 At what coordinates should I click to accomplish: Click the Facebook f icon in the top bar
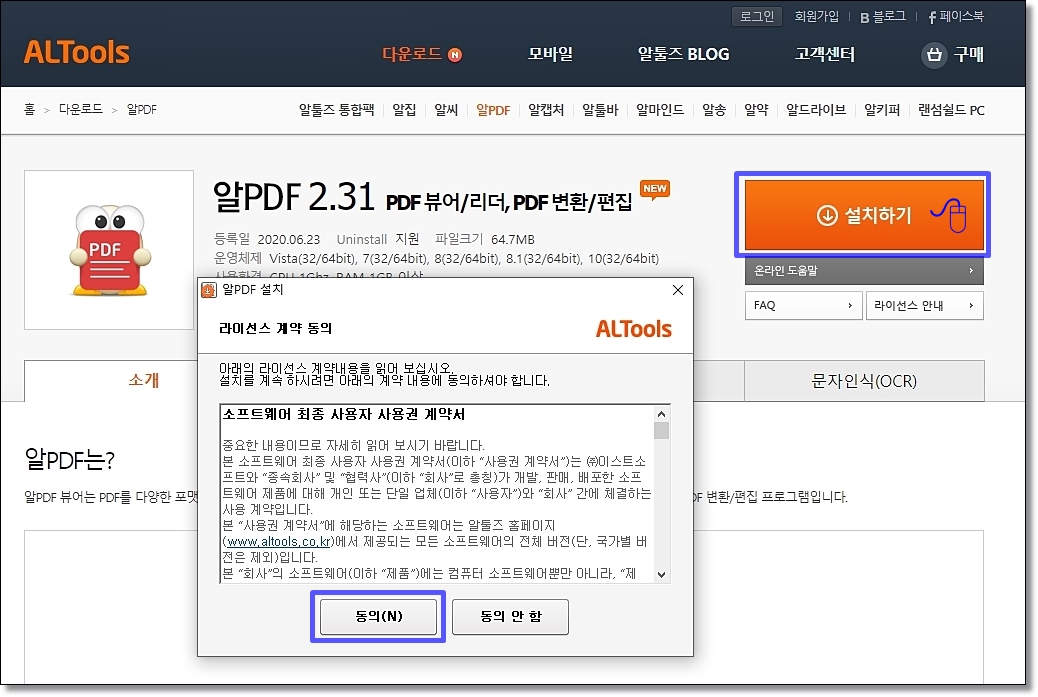pyautogui.click(x=931, y=17)
